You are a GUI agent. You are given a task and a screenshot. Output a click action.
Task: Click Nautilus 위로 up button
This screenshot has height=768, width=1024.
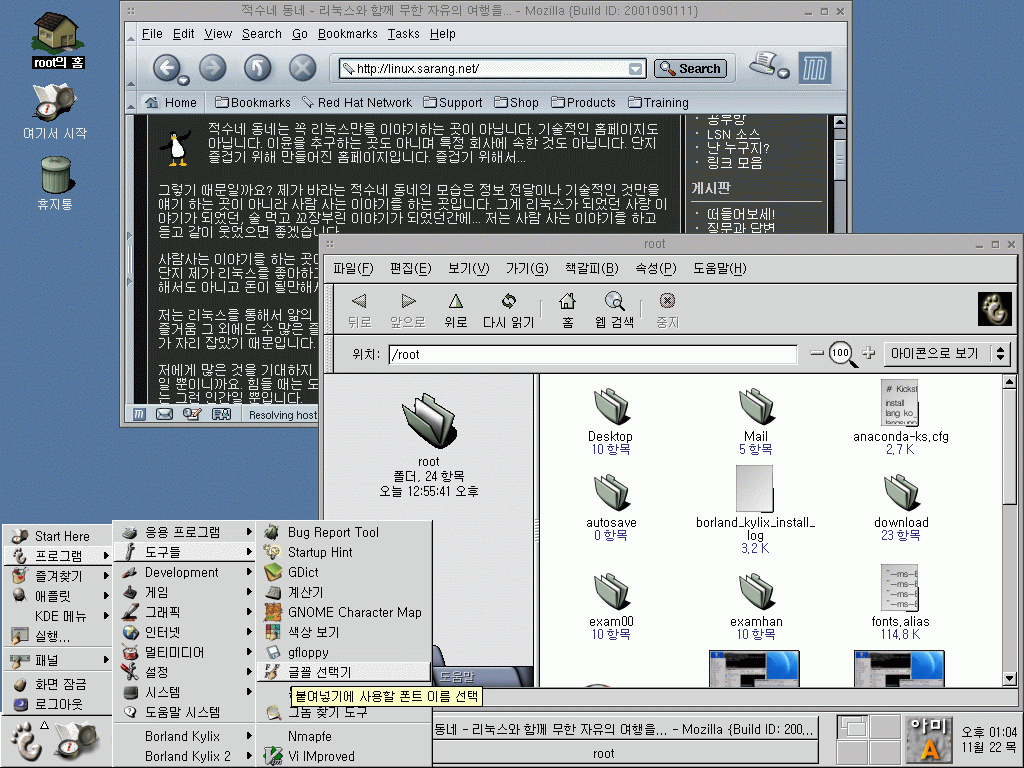click(455, 310)
